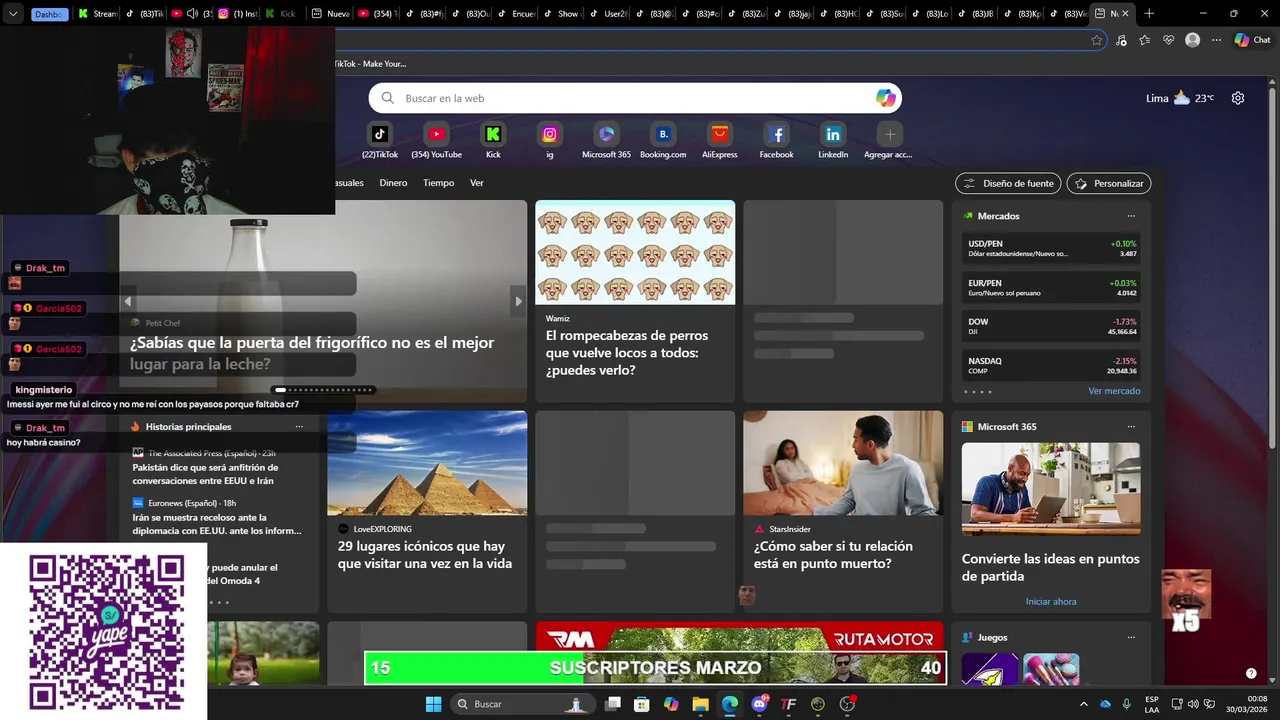
Task: Go to previous carousel story arrow
Action: (x=127, y=301)
